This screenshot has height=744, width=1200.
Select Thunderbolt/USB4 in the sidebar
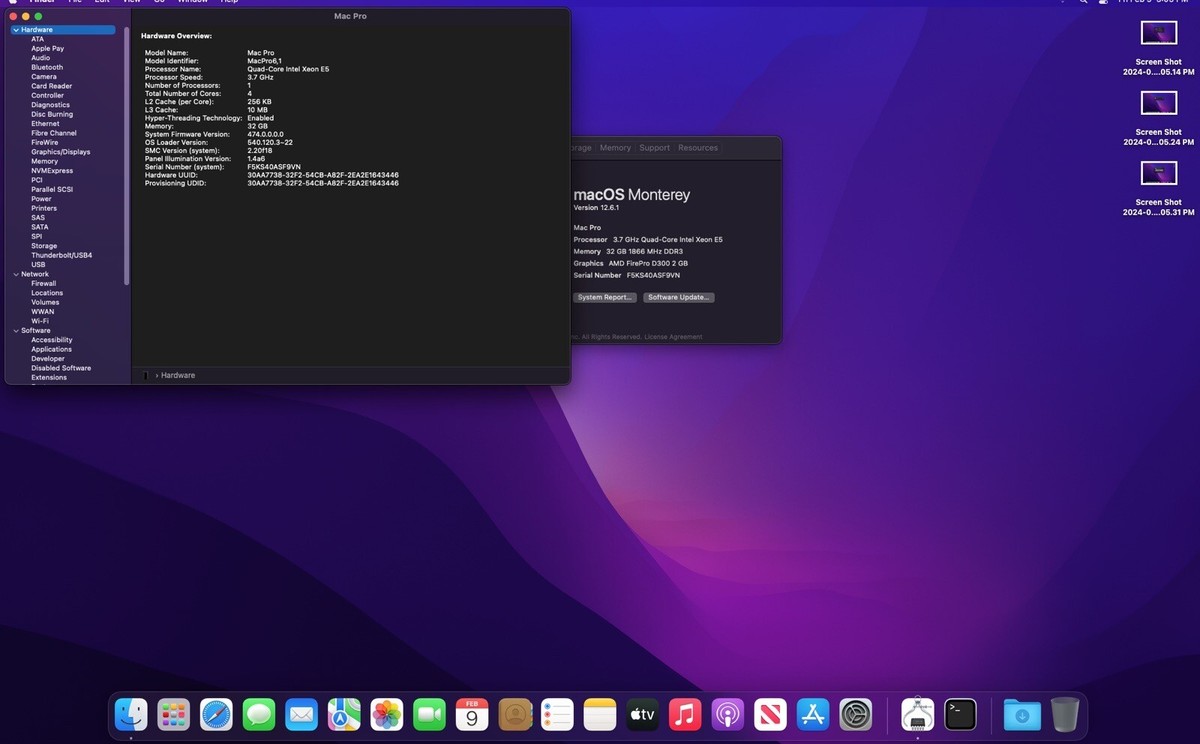click(x=61, y=255)
